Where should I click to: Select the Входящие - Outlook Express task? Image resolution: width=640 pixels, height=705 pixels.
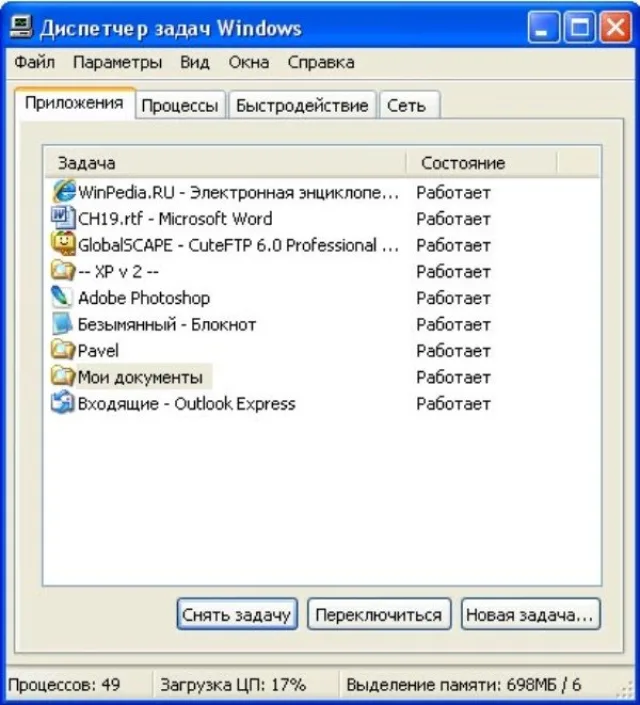point(187,403)
